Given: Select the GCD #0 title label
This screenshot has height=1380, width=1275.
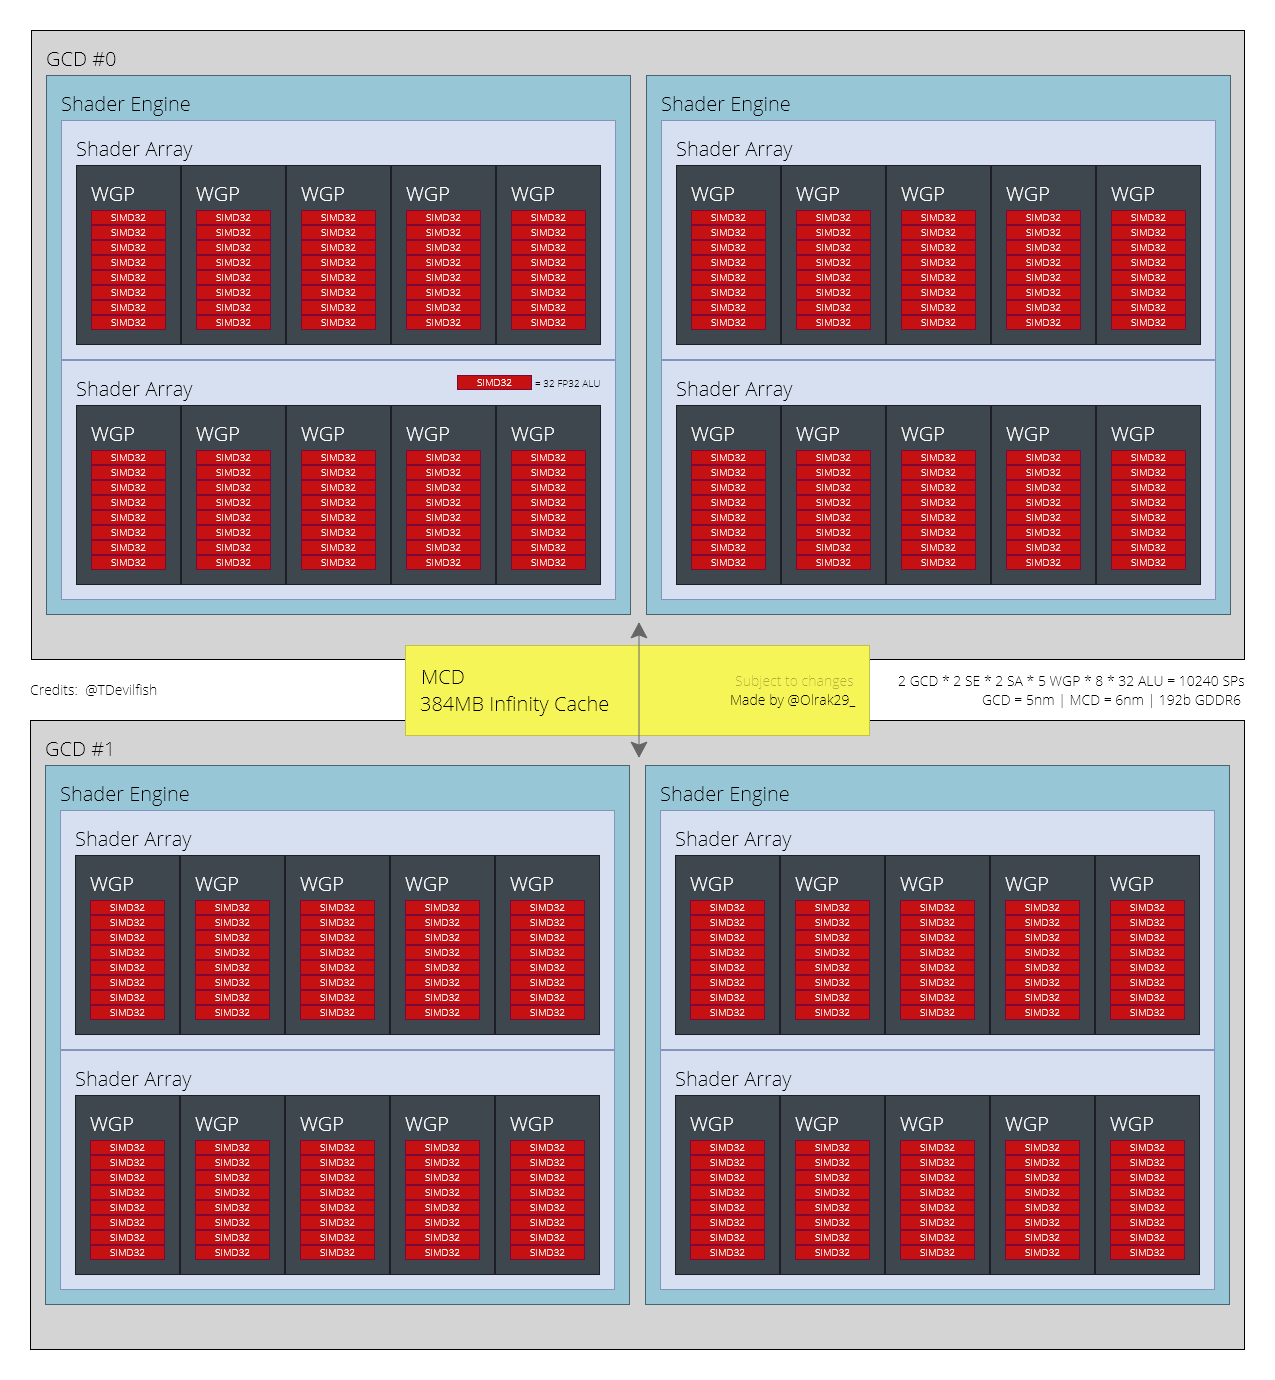Looking at the screenshot, I should tap(81, 60).
